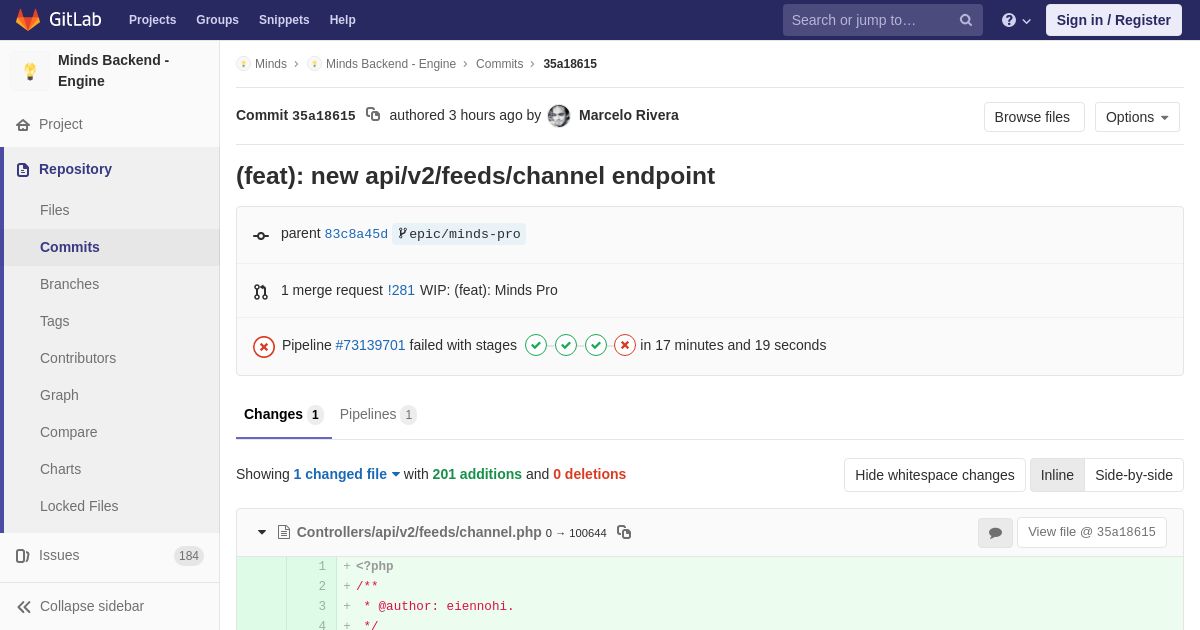Click the Minds Backend - Engine lightbulb avatar

pyautogui.click(x=30, y=71)
